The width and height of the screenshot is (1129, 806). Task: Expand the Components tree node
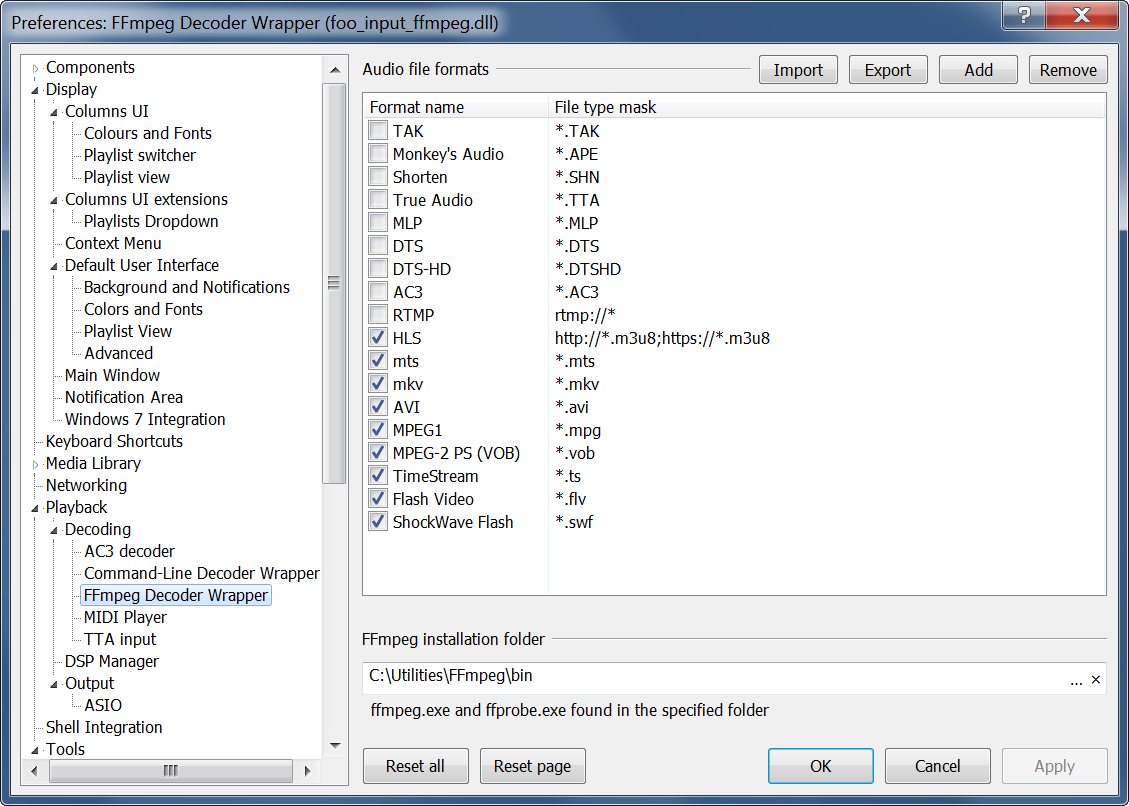pos(36,68)
